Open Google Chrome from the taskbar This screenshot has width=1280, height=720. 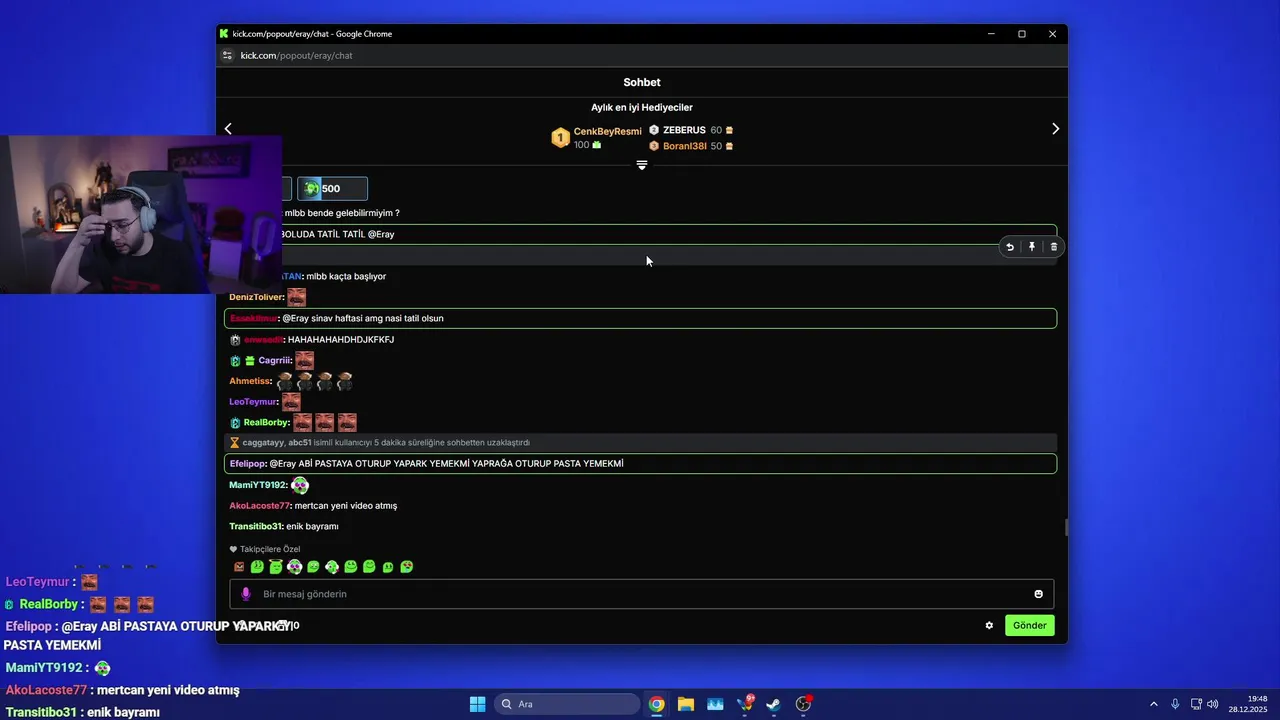[x=656, y=704]
